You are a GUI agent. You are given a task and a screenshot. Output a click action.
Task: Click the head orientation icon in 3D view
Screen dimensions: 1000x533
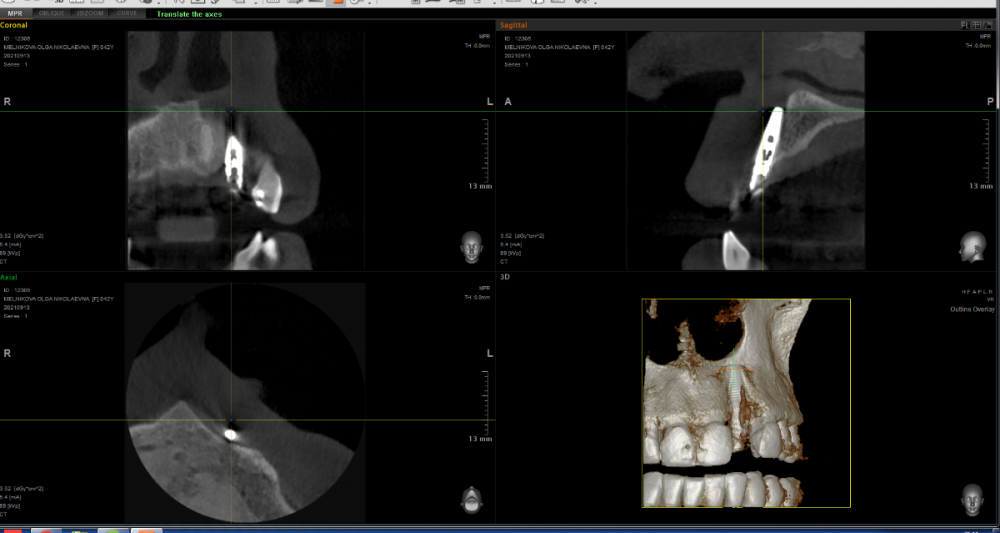pyautogui.click(x=968, y=497)
